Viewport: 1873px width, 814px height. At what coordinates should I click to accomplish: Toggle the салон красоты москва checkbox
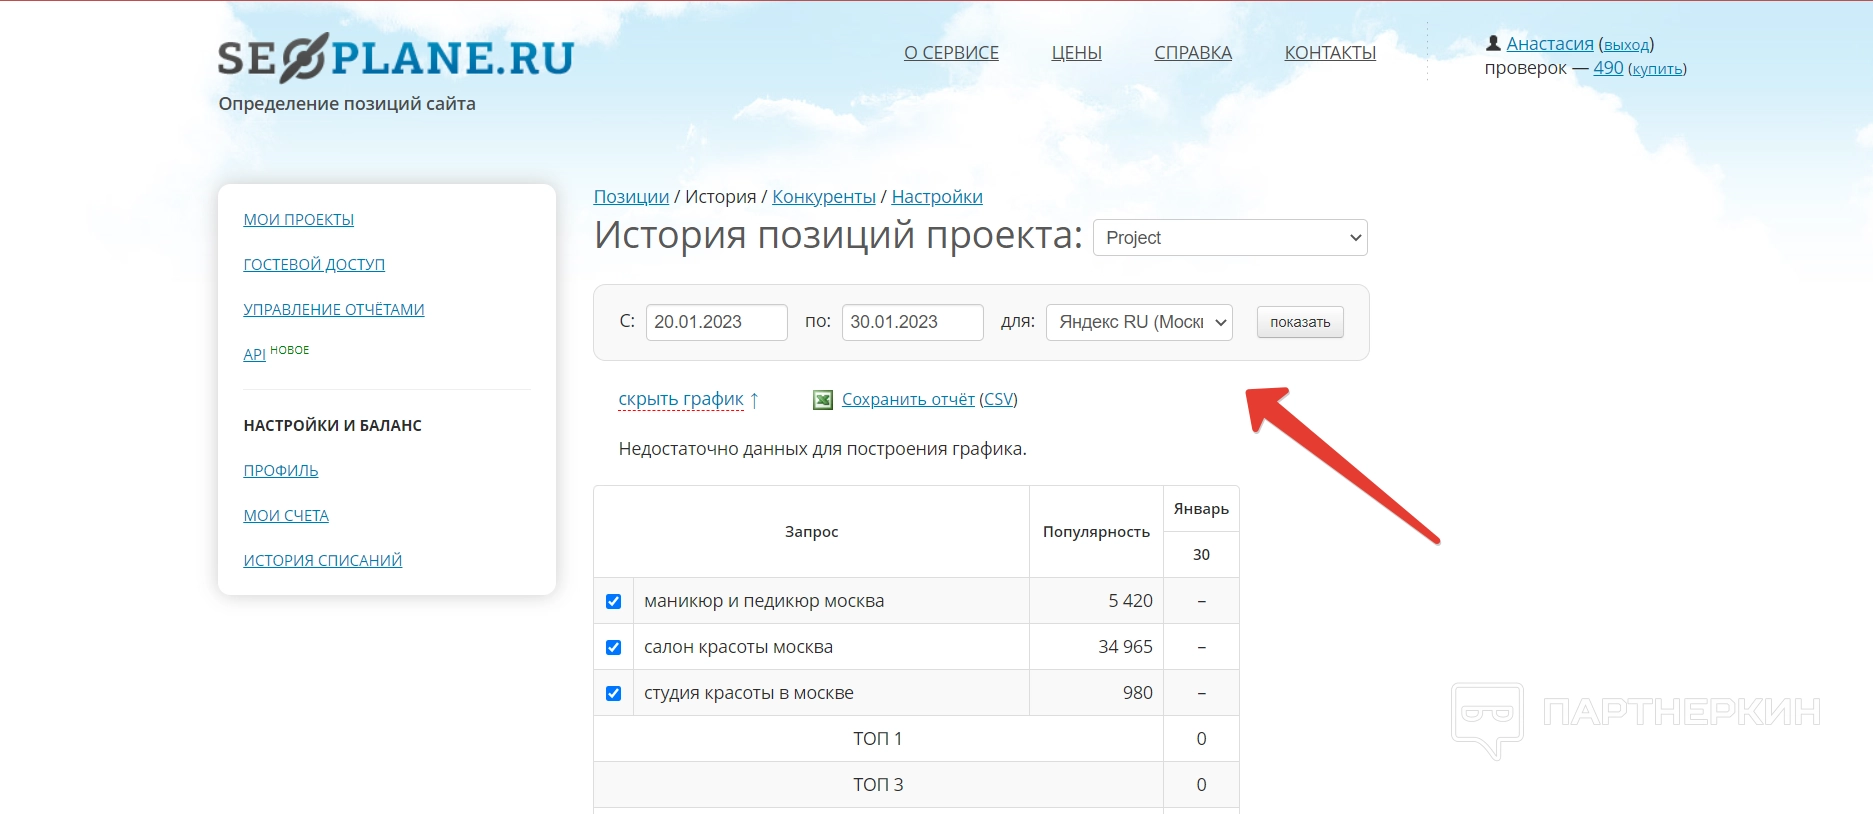click(614, 647)
